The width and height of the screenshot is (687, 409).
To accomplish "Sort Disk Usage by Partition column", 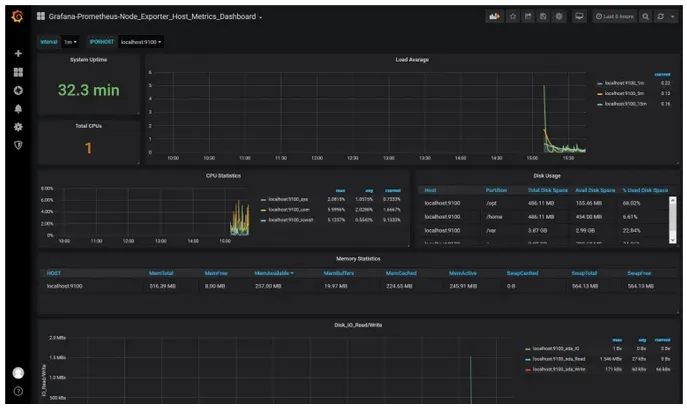I will (496, 190).
